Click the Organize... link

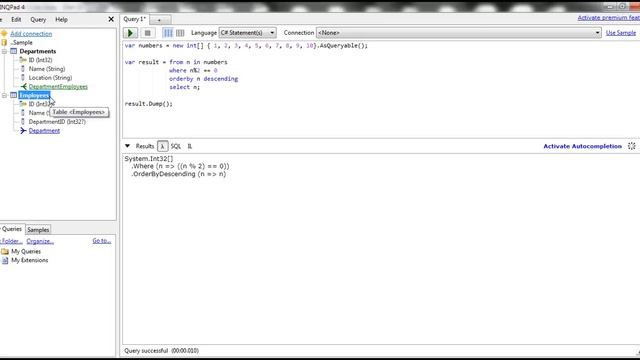40,241
